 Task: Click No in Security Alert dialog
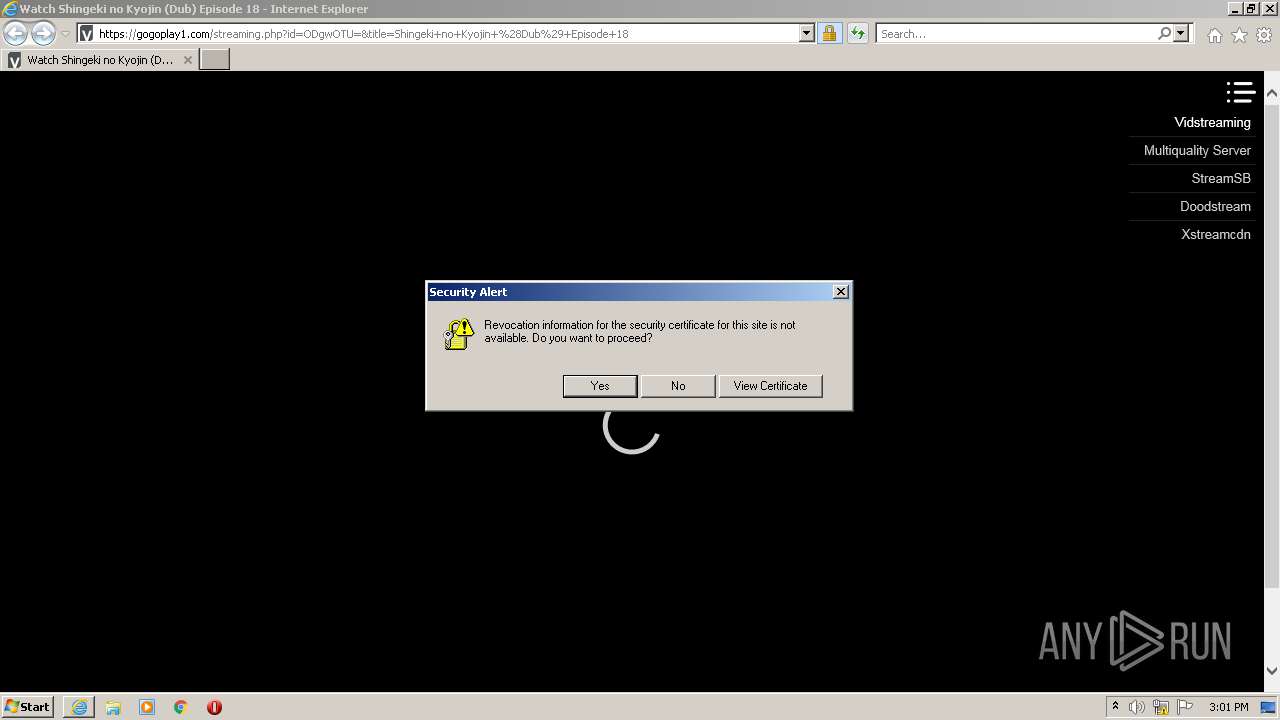tap(678, 386)
